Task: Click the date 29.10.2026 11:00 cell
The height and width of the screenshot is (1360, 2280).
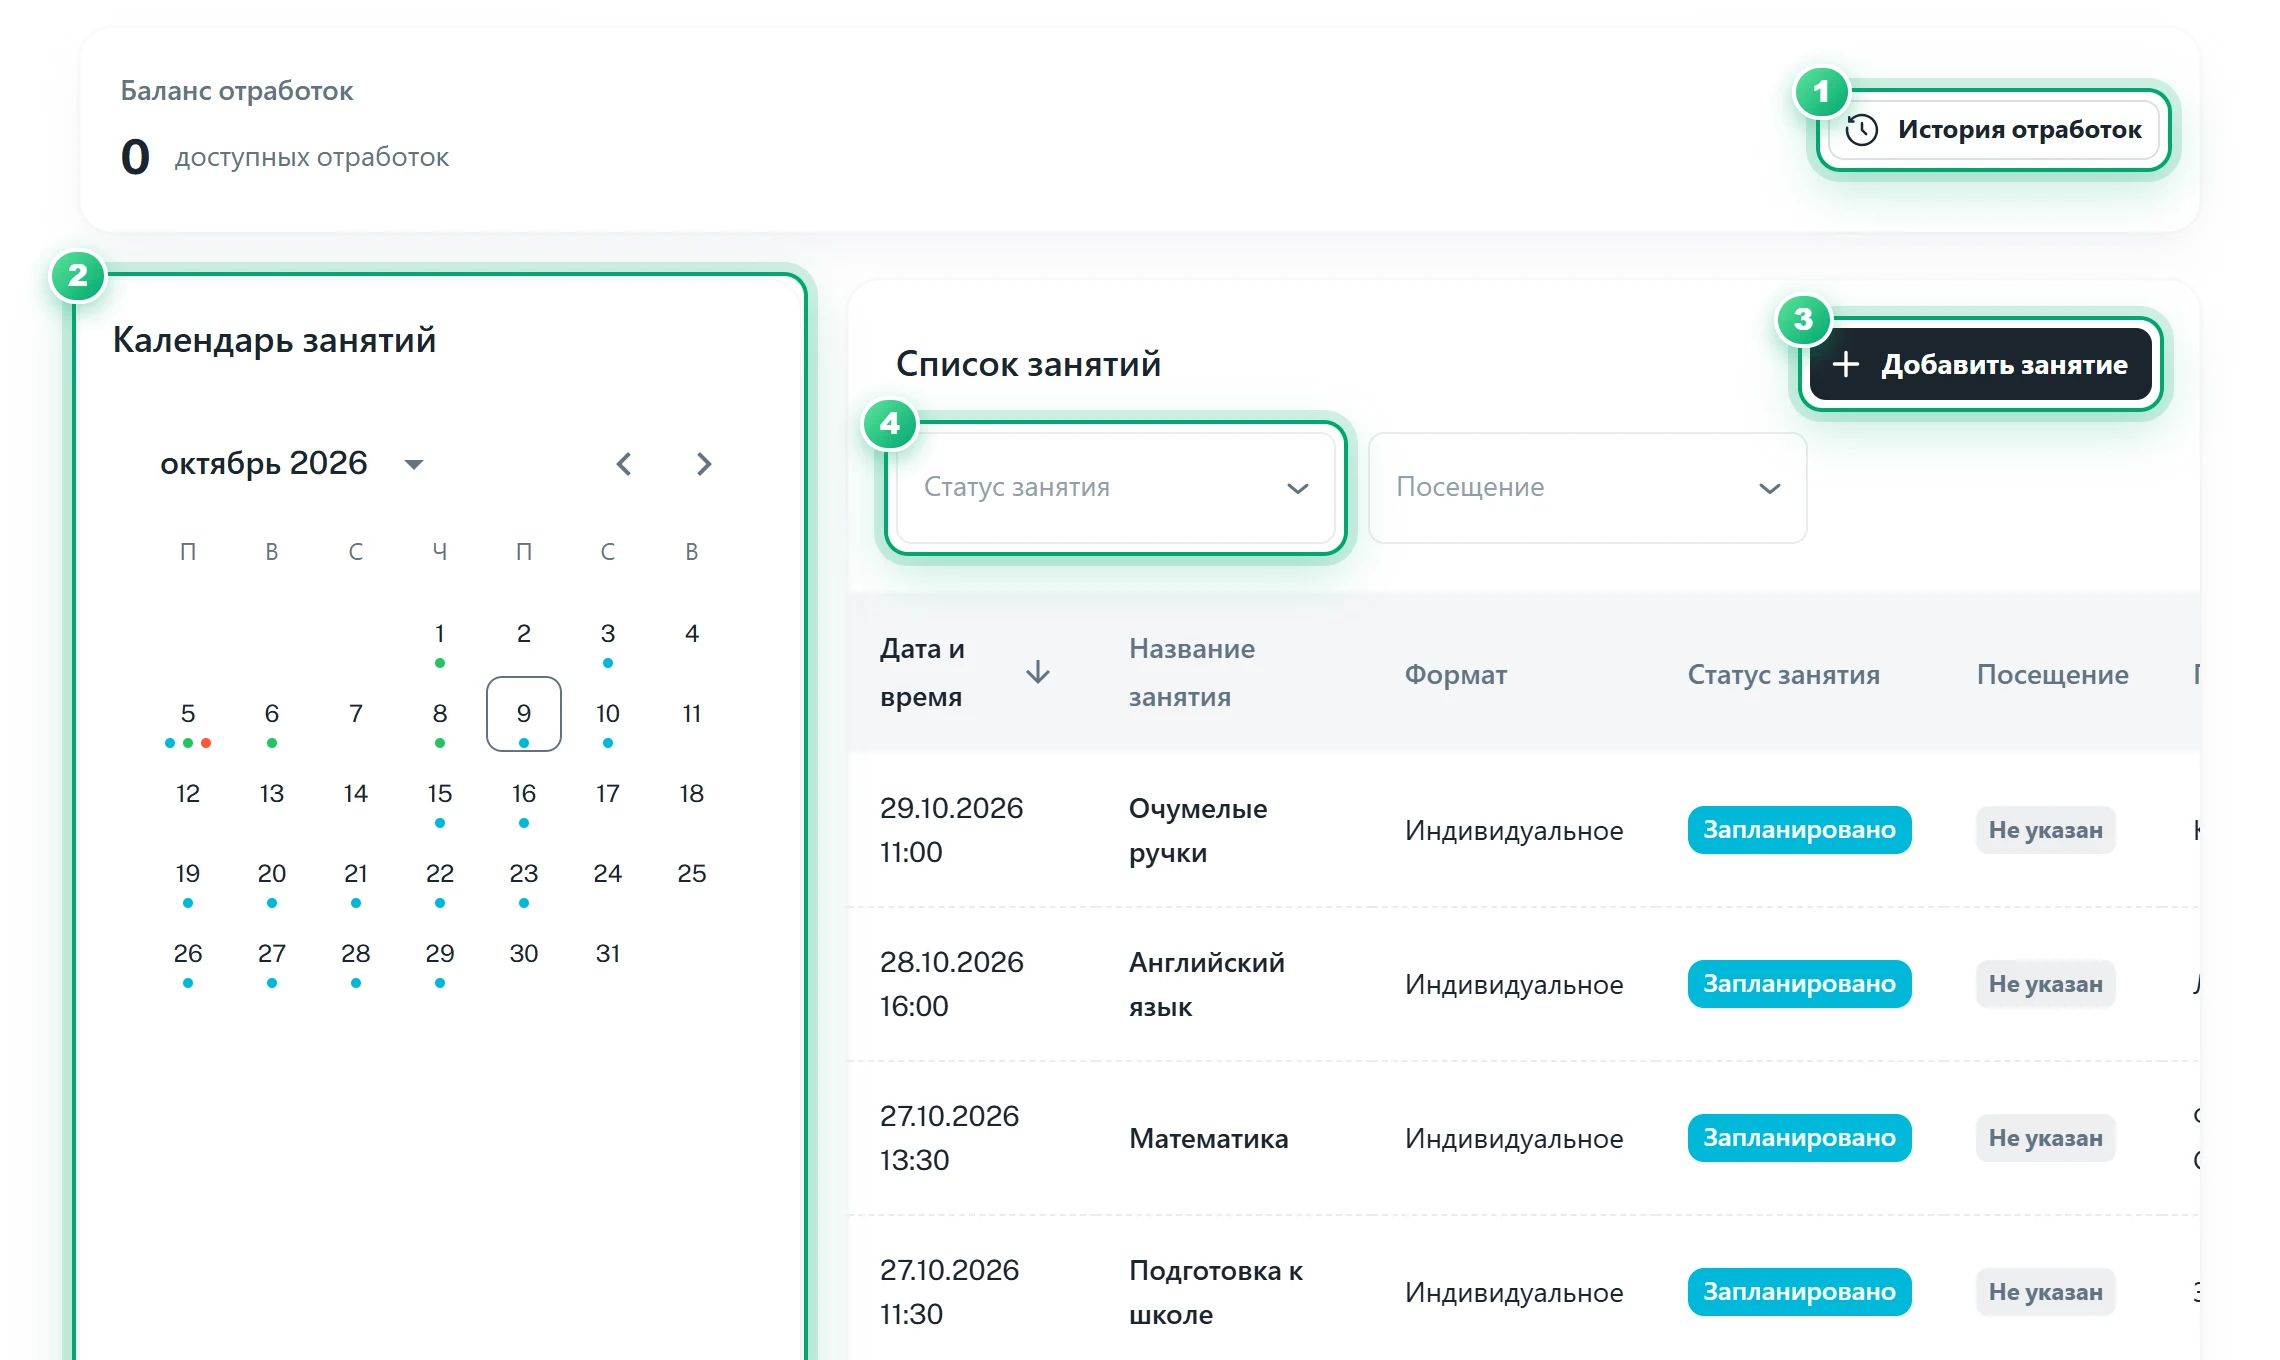Action: point(951,830)
